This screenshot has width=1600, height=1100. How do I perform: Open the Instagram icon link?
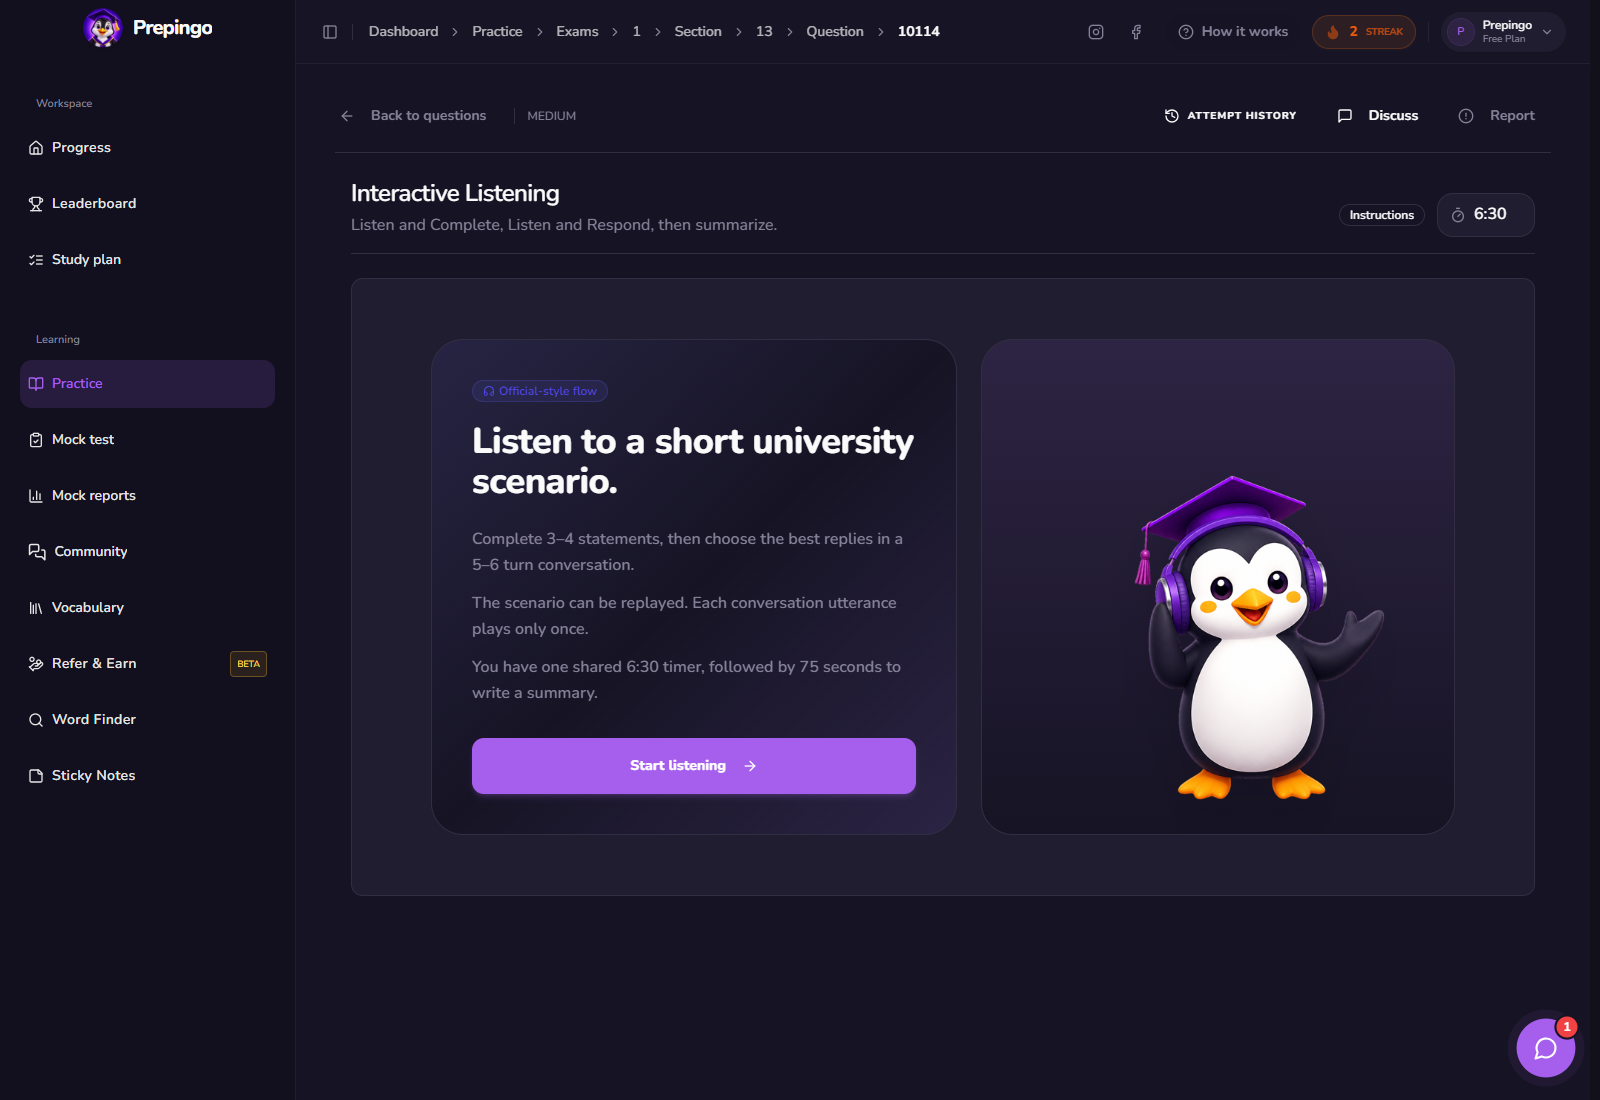click(x=1096, y=32)
